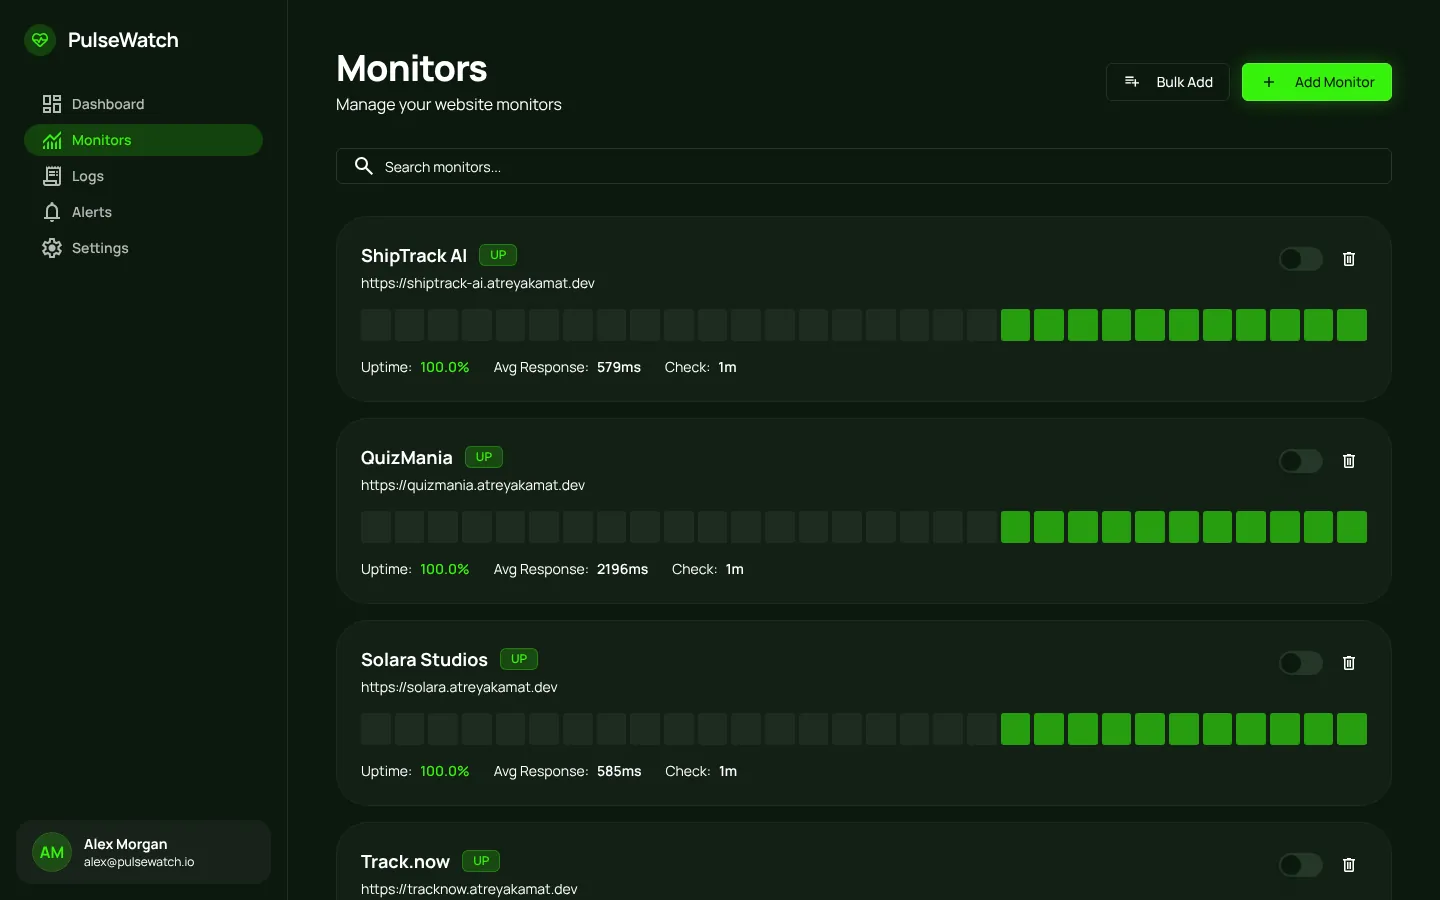Go to the Alerts section
Image resolution: width=1440 pixels, height=900 pixels.
coord(143,212)
